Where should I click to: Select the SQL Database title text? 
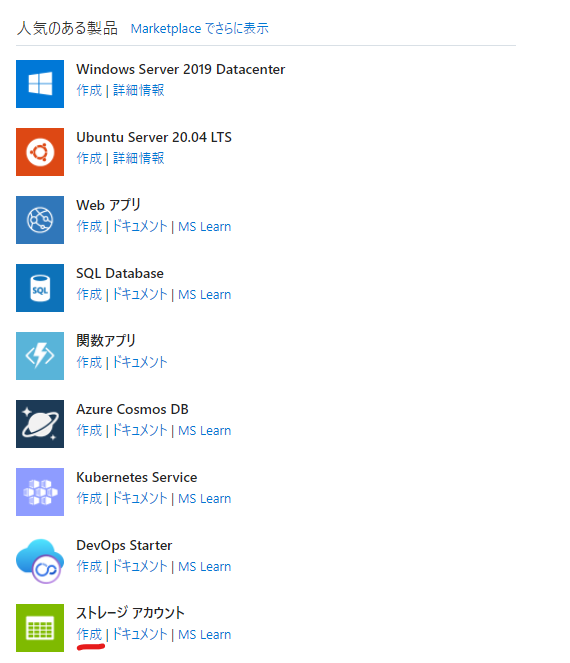(120, 273)
